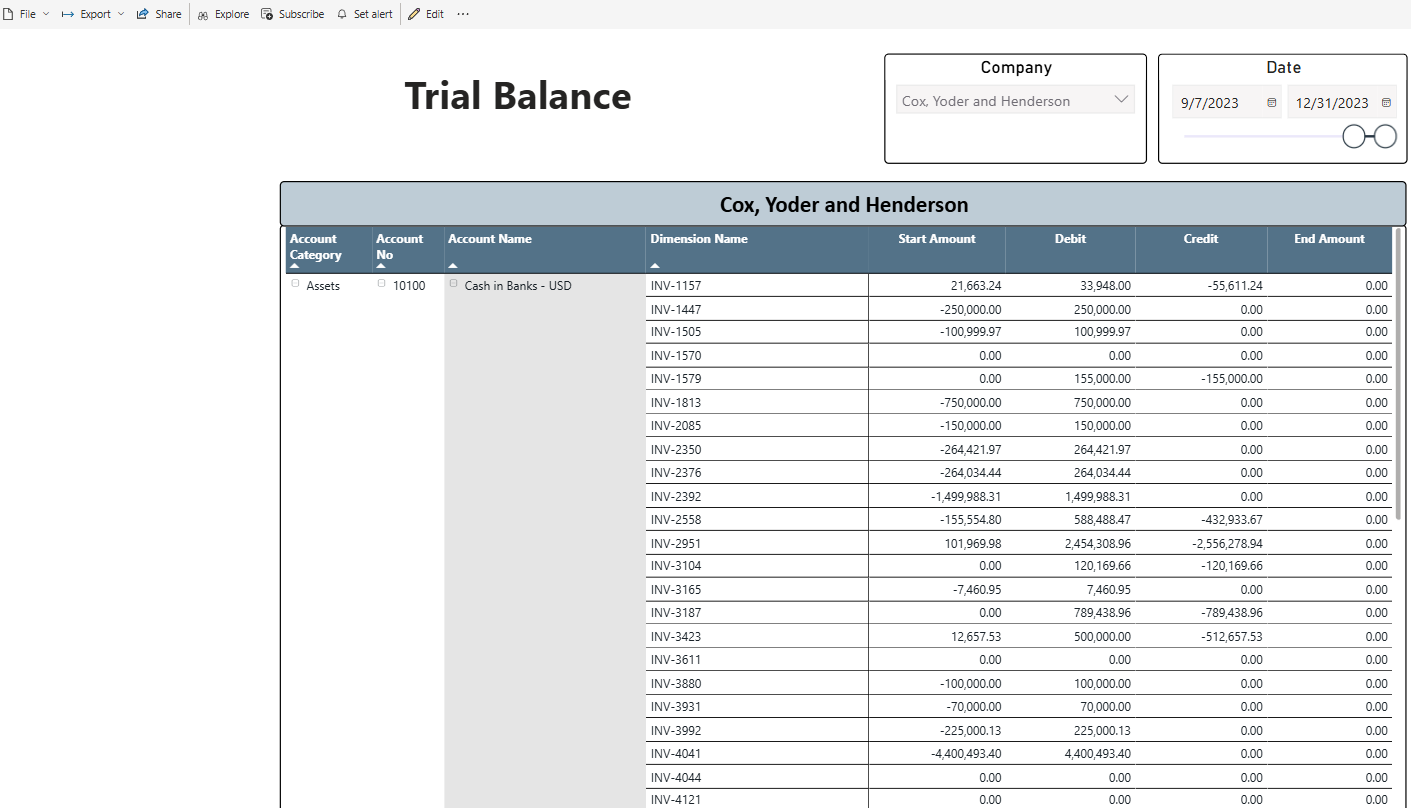Viewport: 1411px width, 808px height.
Task: Open the Export dropdown menu
Action: 93,14
